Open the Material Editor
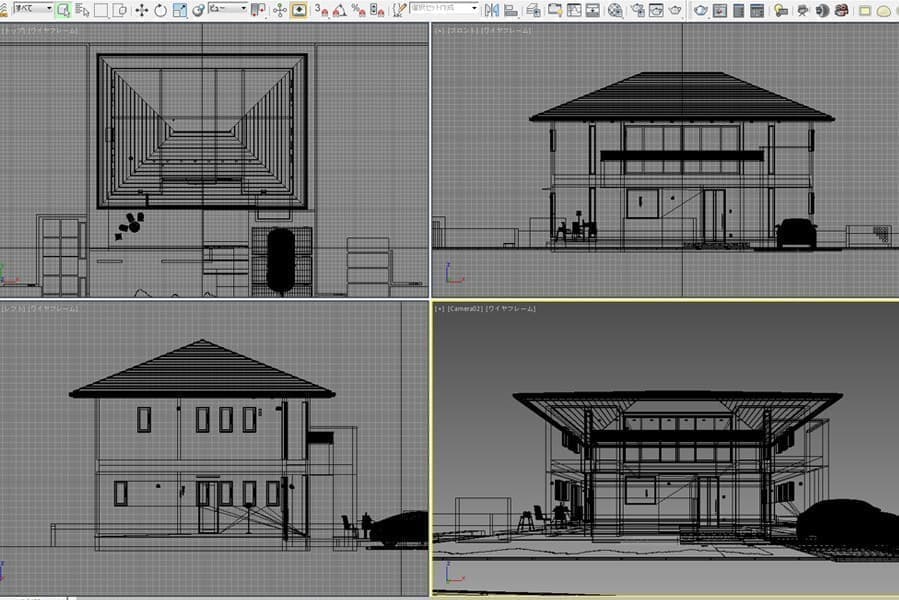Viewport: 899px width, 600px height. point(615,10)
